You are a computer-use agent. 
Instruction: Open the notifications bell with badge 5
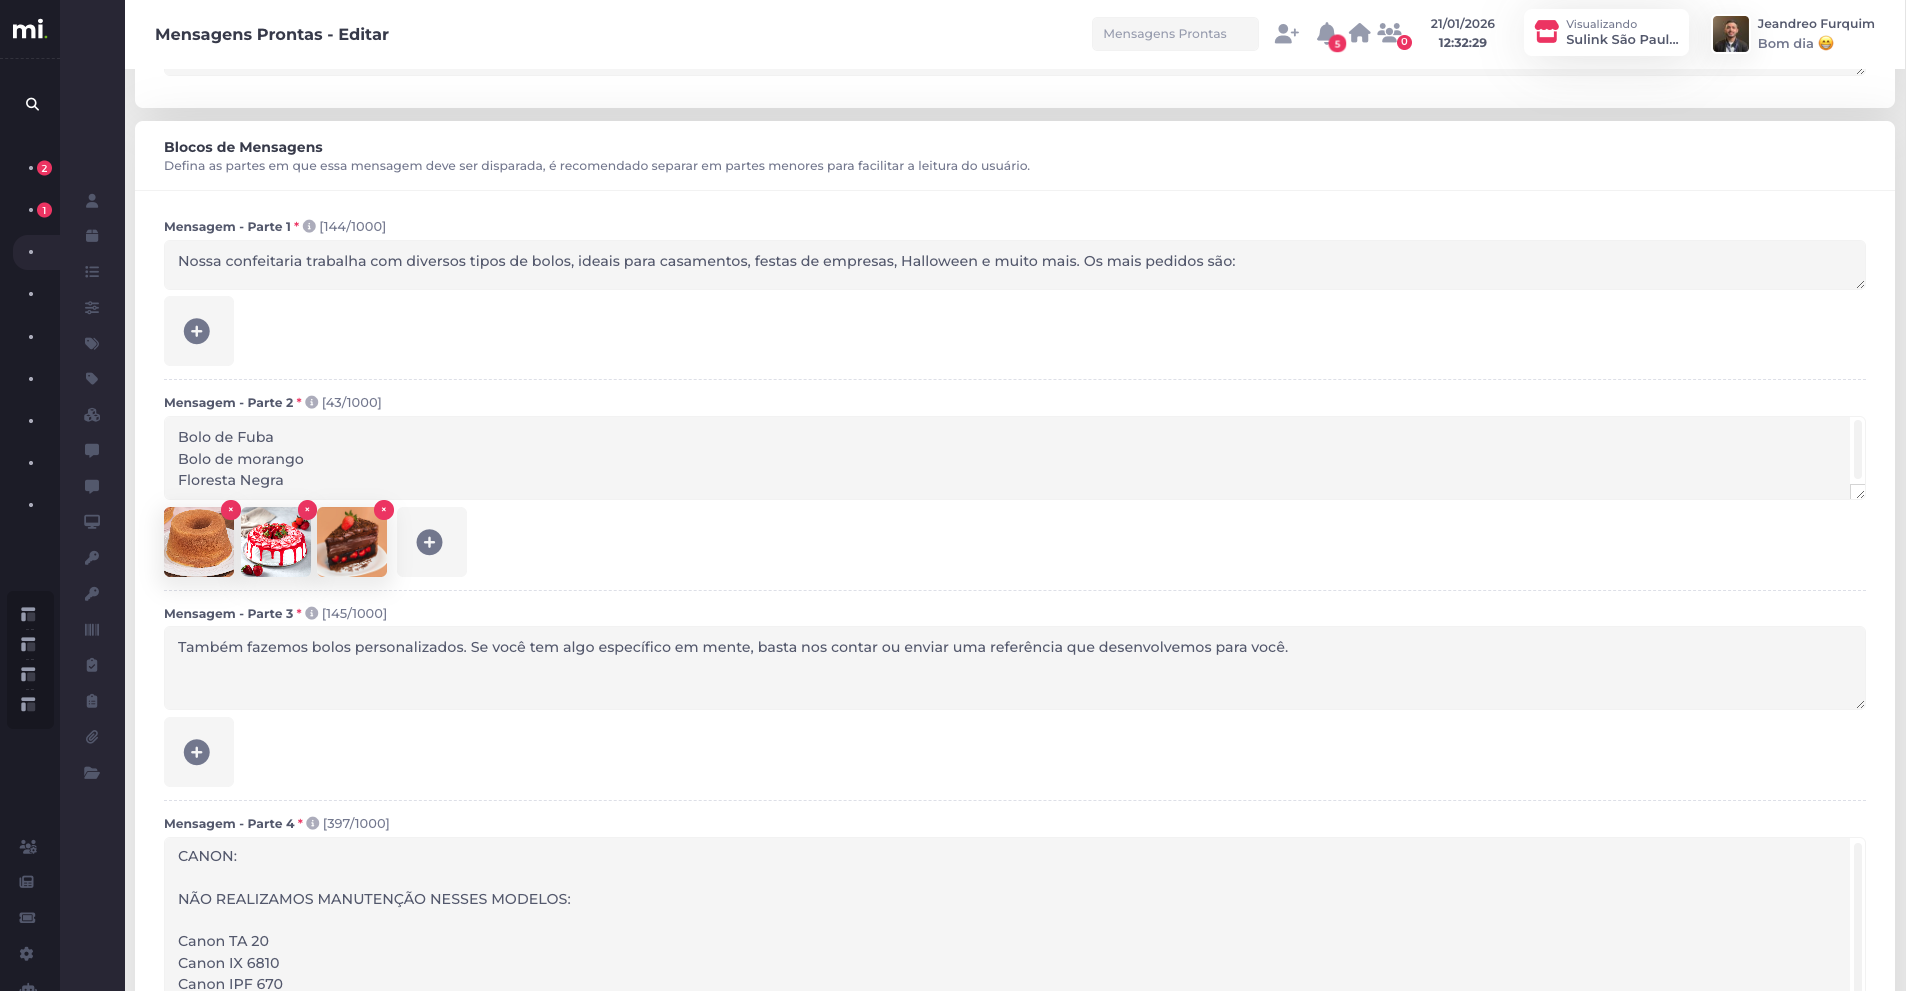1327,34
